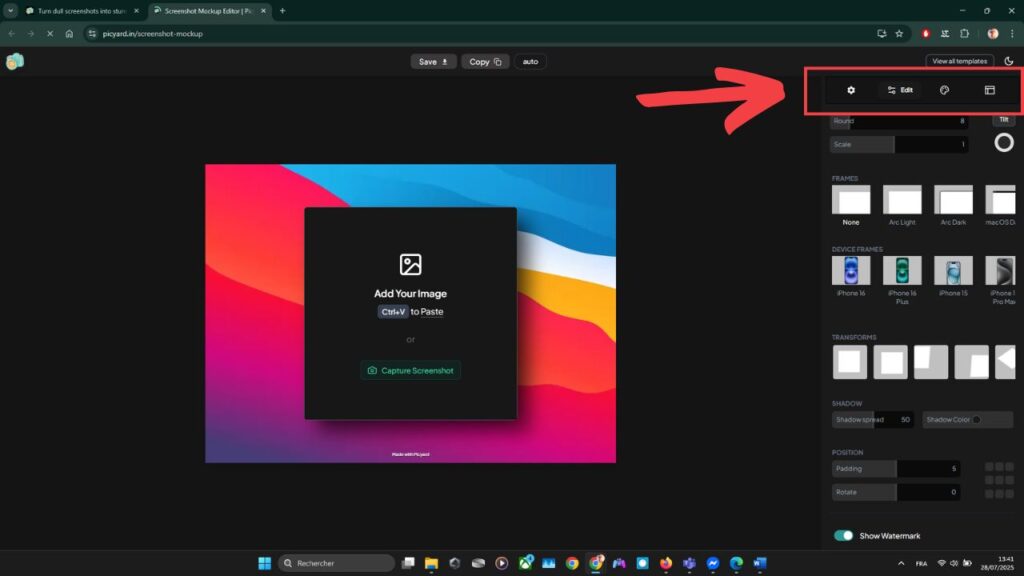Viewport: 1024px width, 576px height.
Task: Choose the iPhone Pro Max device frame
Action: point(1000,270)
